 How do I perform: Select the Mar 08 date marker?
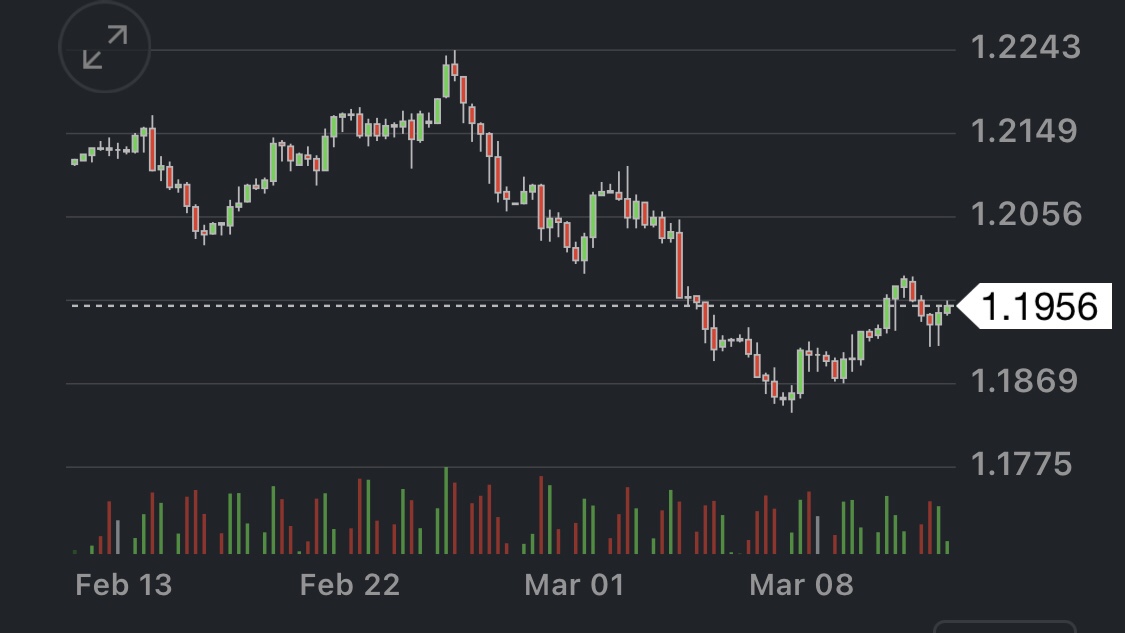[801, 584]
